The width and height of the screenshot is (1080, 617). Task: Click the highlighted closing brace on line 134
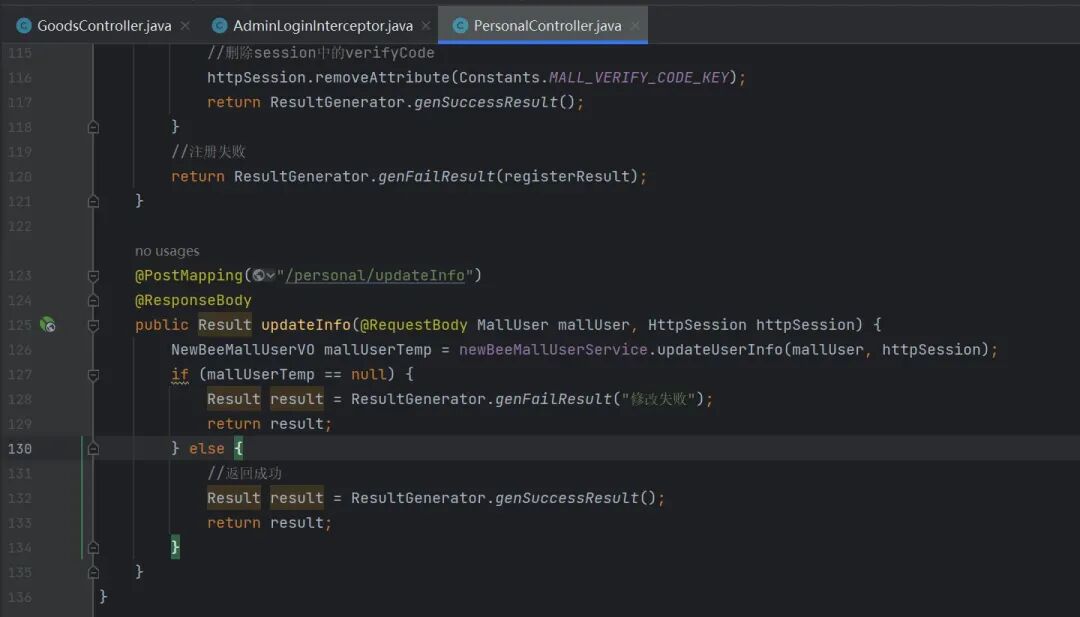(x=175, y=547)
